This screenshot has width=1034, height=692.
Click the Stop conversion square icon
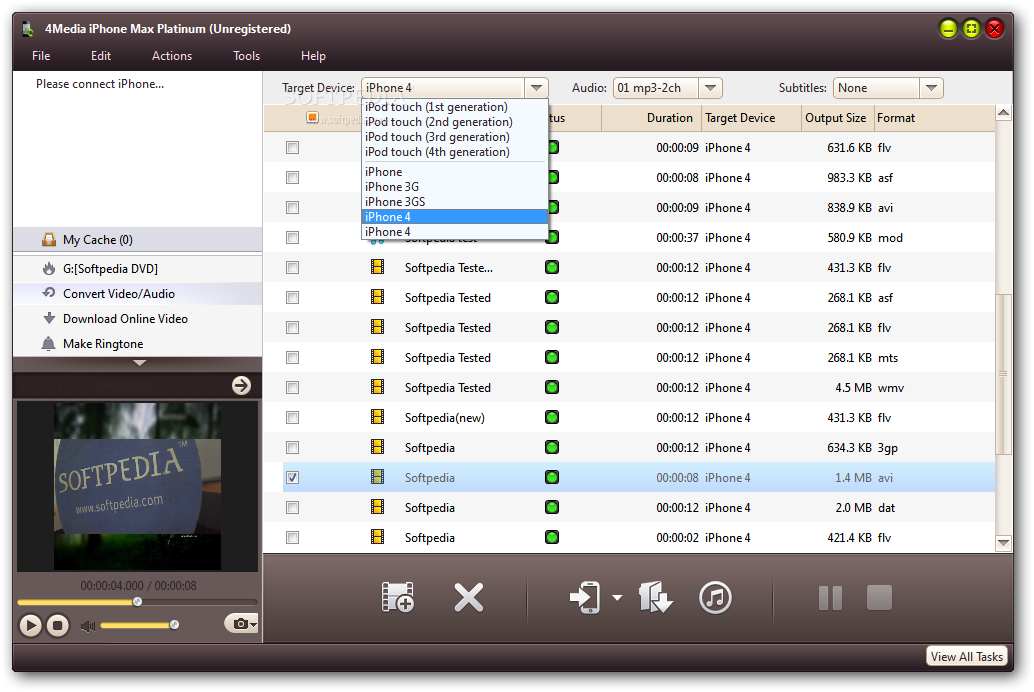click(879, 598)
